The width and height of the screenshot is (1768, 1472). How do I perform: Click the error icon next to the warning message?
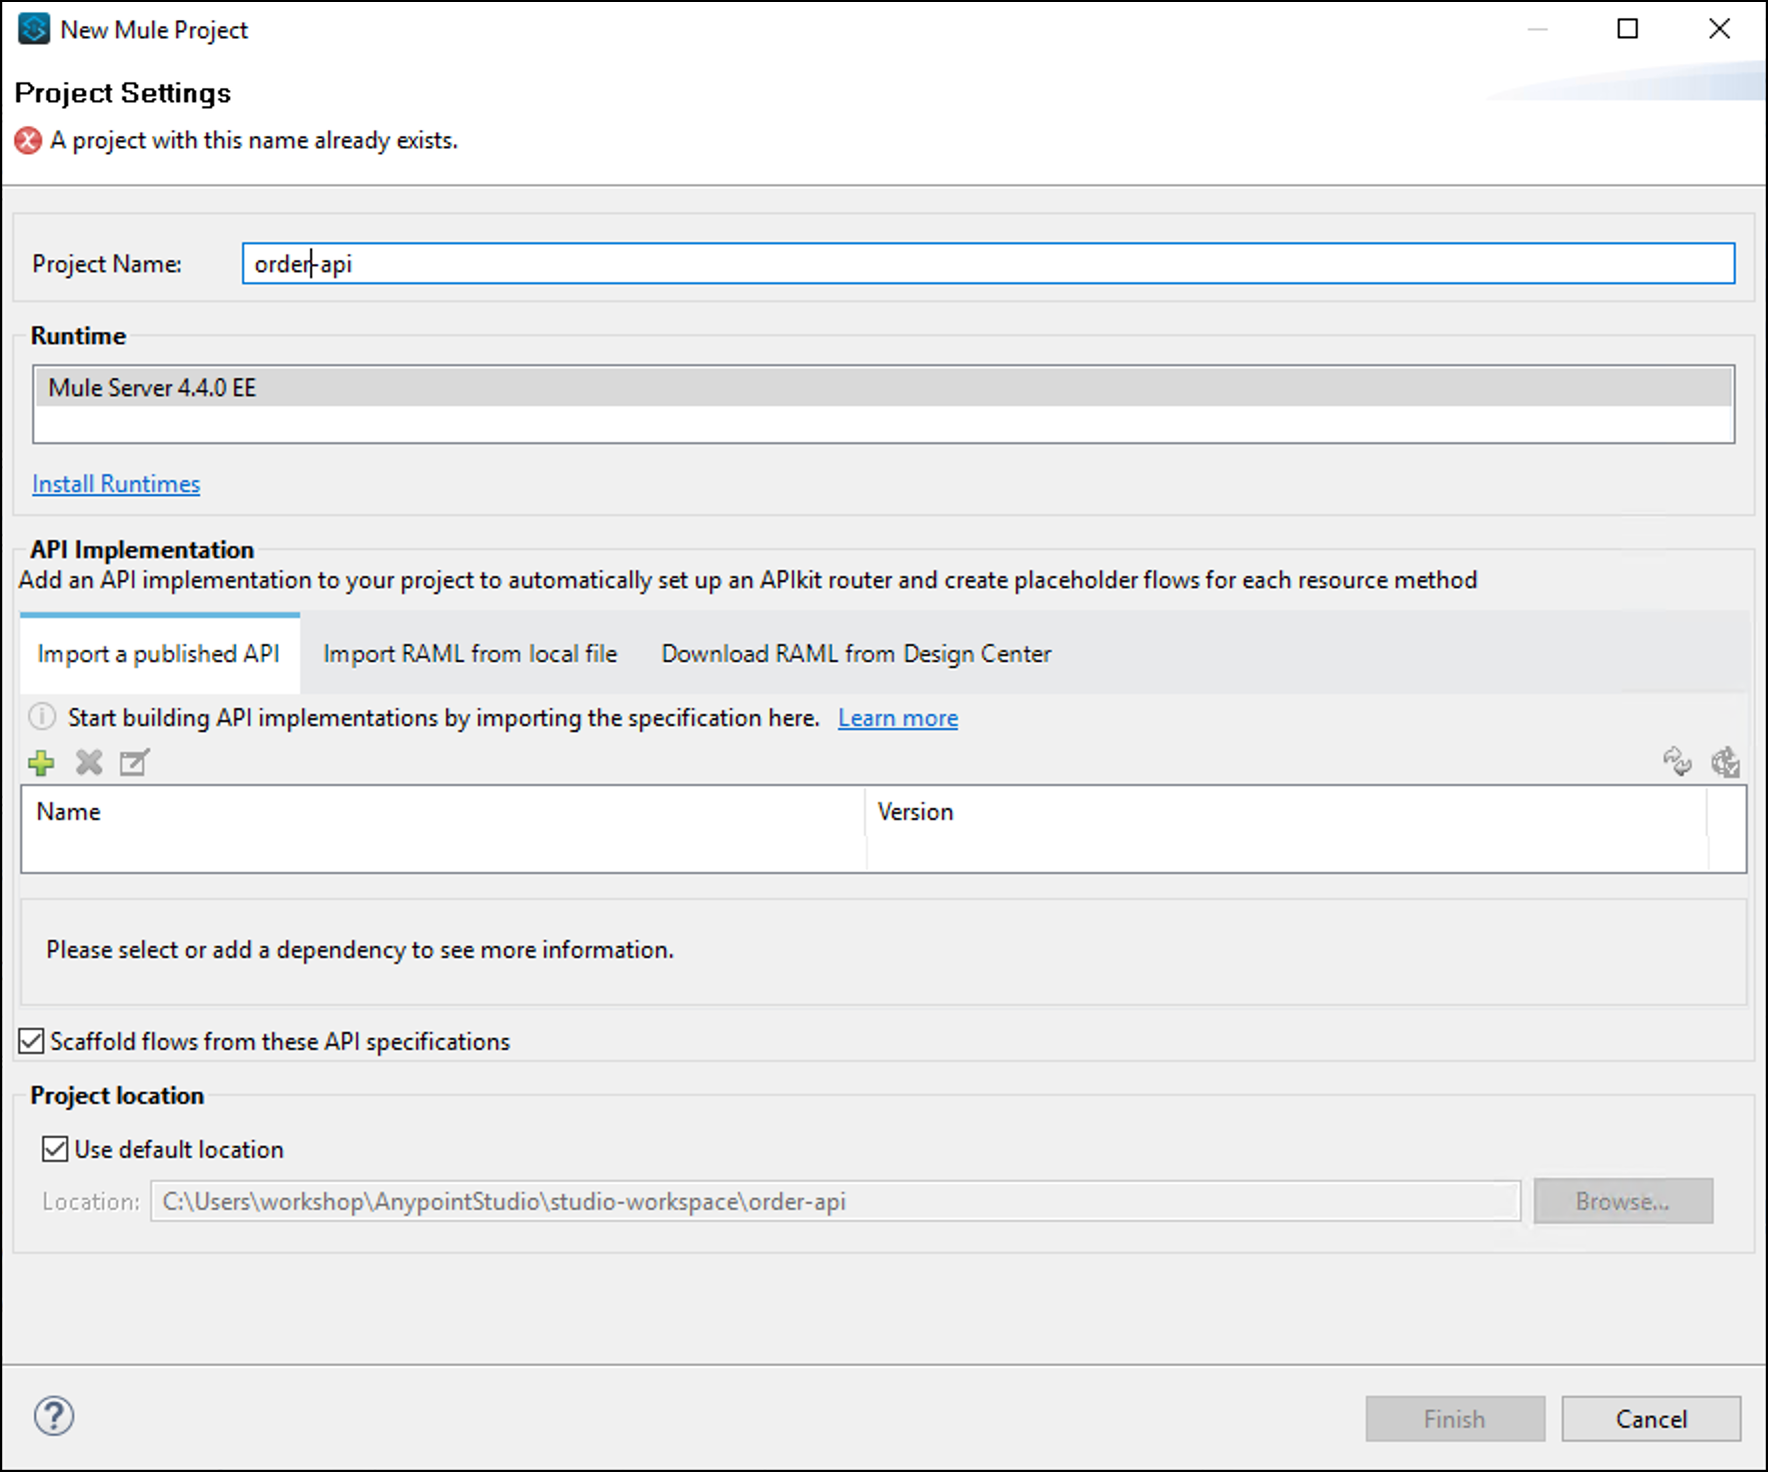coord(26,140)
